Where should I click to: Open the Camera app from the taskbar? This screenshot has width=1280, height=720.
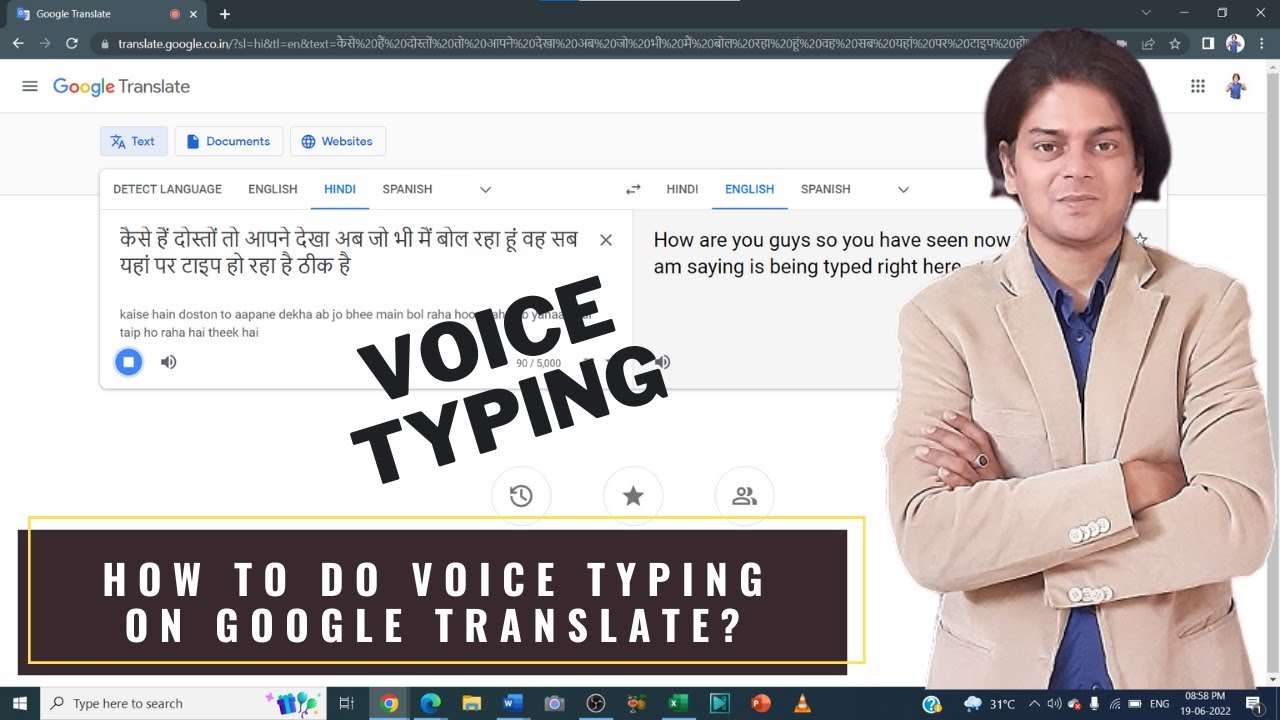click(x=554, y=704)
